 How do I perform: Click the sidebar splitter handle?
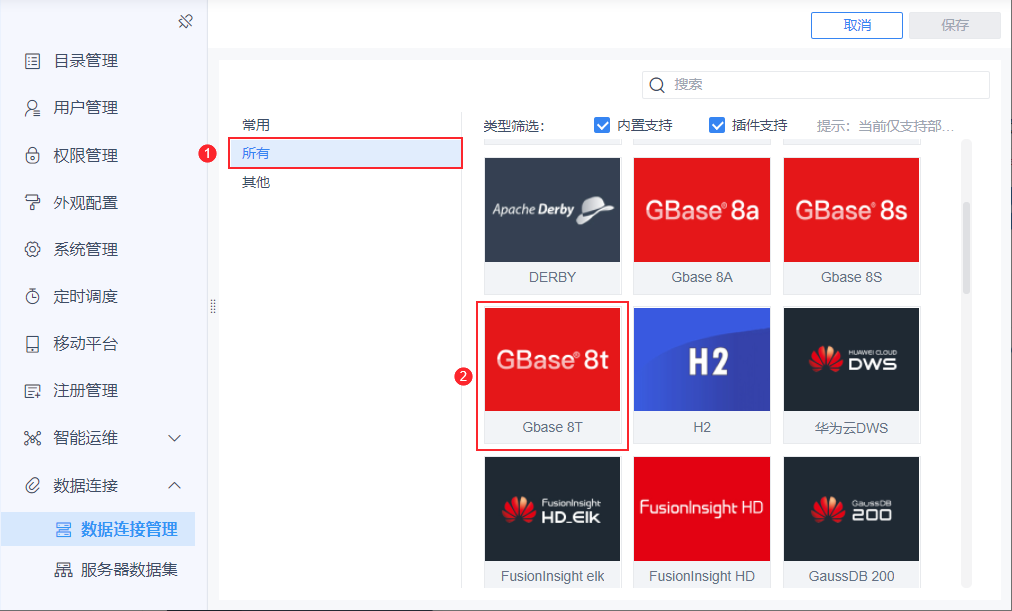click(x=213, y=306)
